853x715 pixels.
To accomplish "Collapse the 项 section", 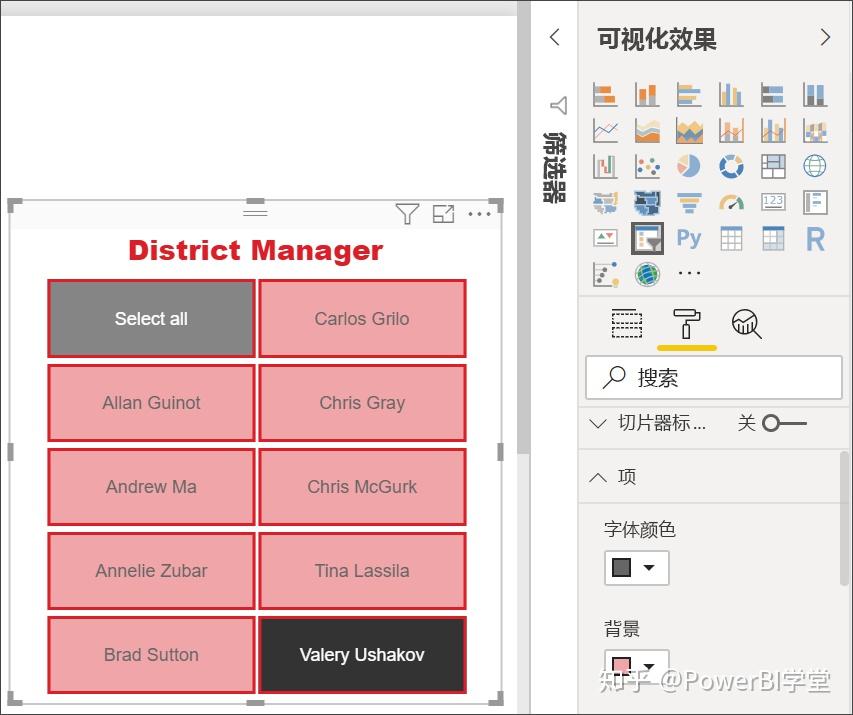I will (598, 477).
